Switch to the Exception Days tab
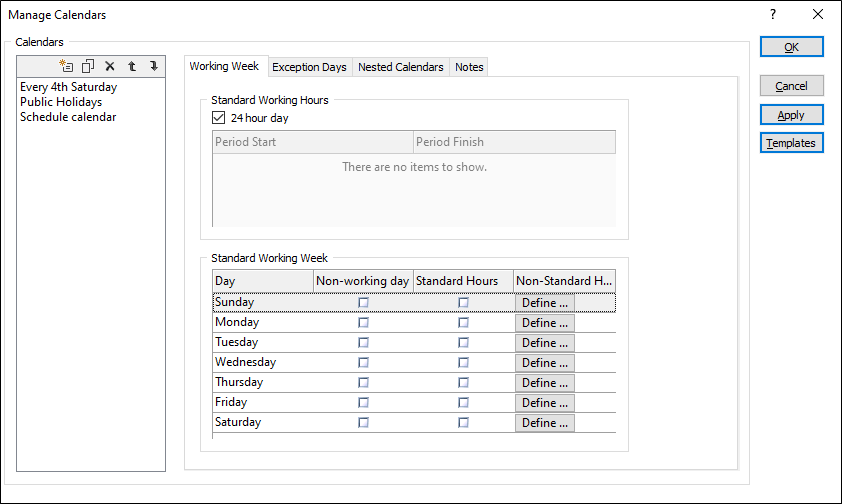This screenshot has height=504, width=842. [x=309, y=67]
